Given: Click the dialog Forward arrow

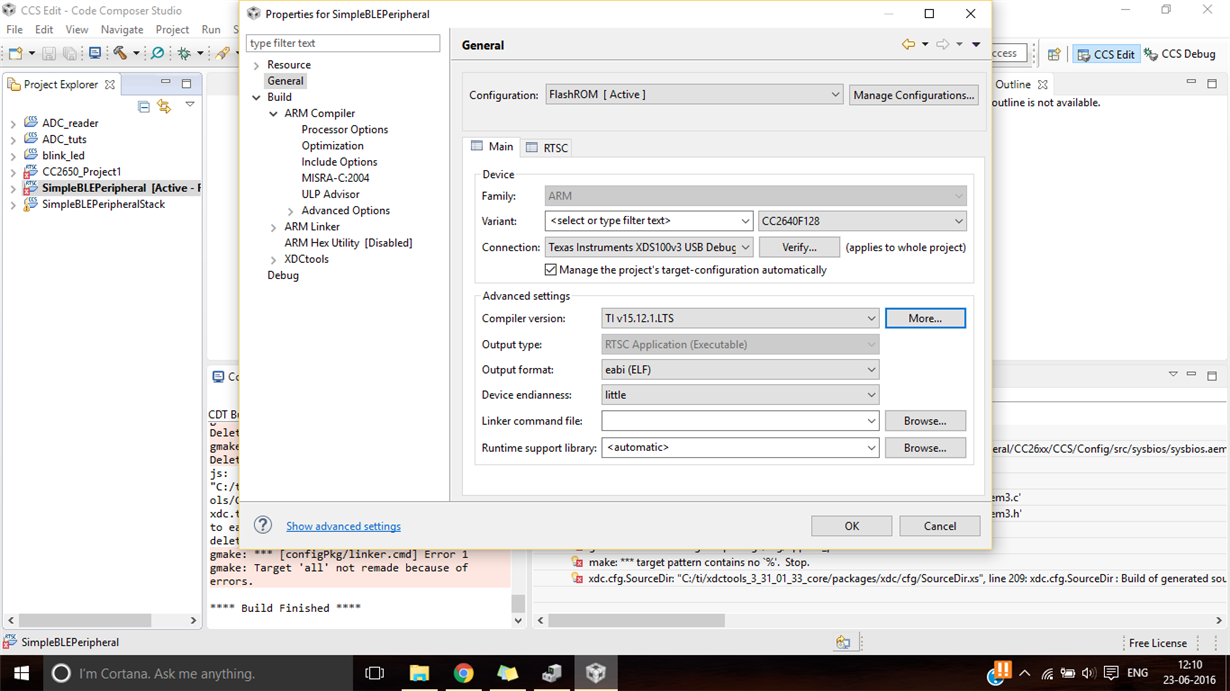Looking at the screenshot, I should [942, 44].
